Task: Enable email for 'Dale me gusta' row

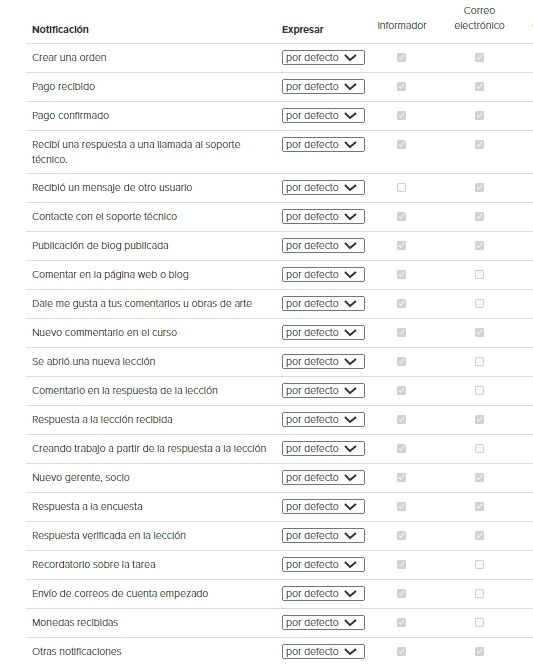Action: 479,303
